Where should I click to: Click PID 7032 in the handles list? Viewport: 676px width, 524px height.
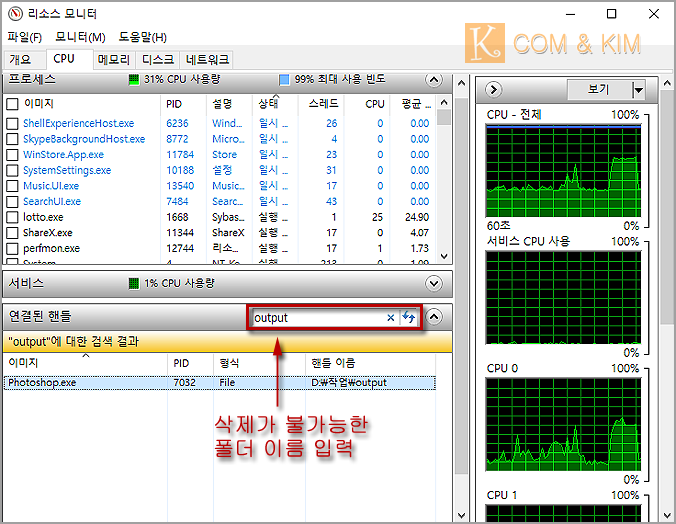185,383
